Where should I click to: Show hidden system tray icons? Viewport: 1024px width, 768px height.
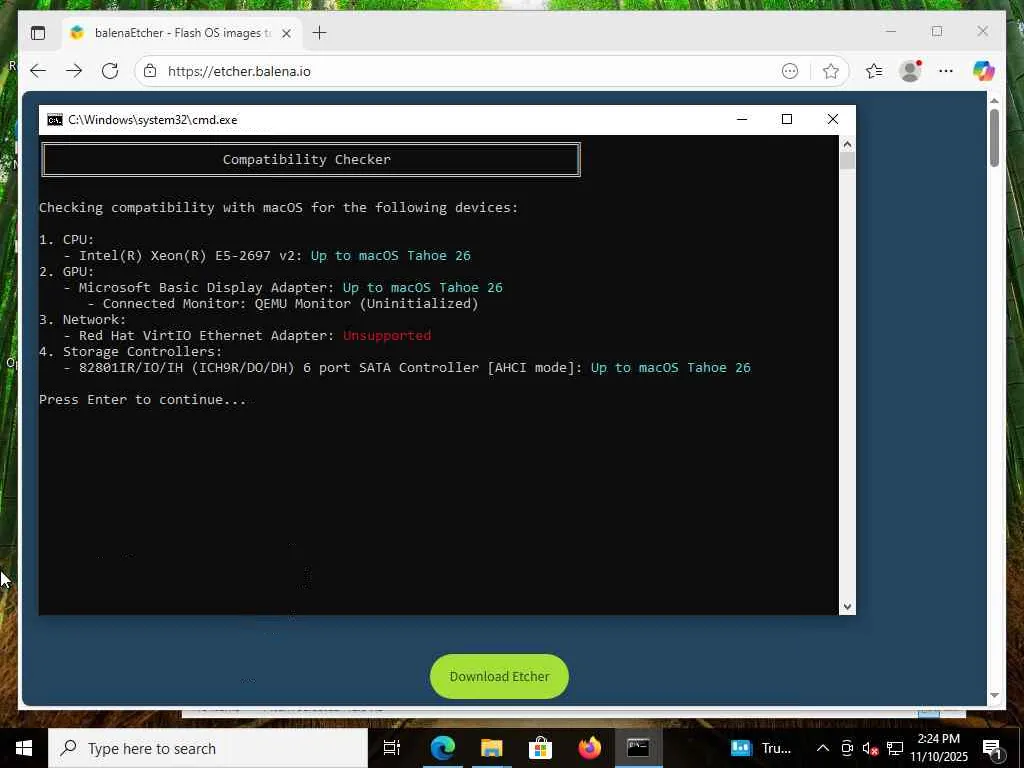823,748
